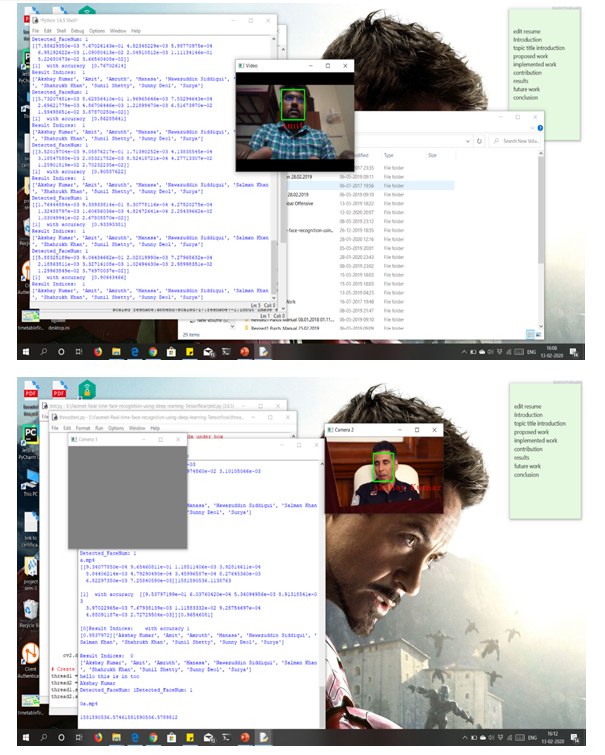Select the highlighted 06-07-2017 folder row
The height and width of the screenshot is (755, 605).
[370, 186]
